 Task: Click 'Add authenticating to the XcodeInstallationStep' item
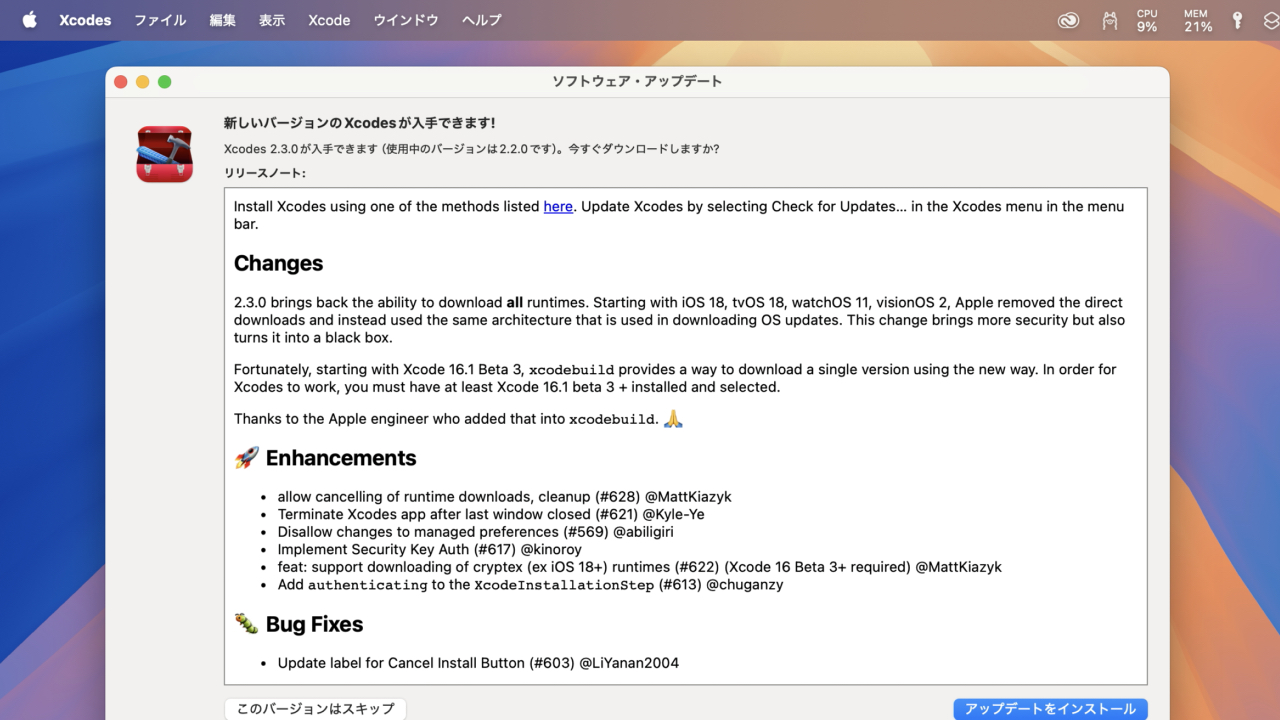tap(531, 584)
